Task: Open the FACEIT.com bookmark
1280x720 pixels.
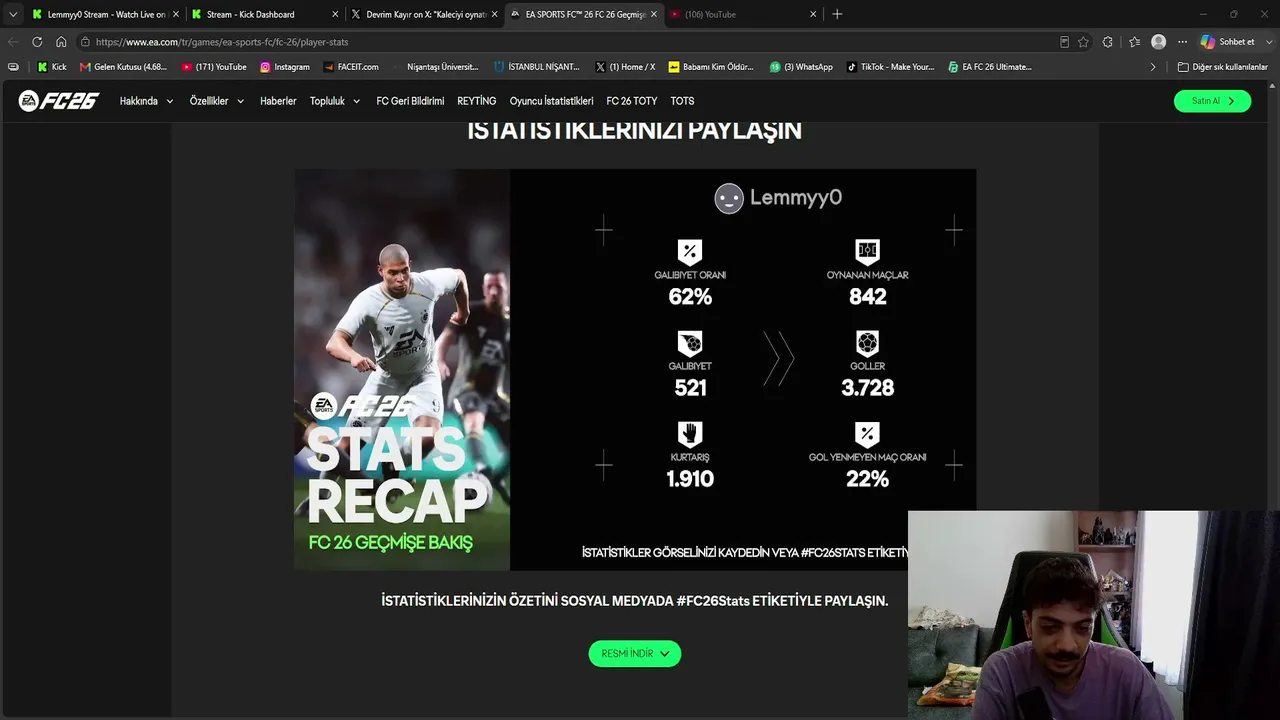Action: click(x=351, y=67)
